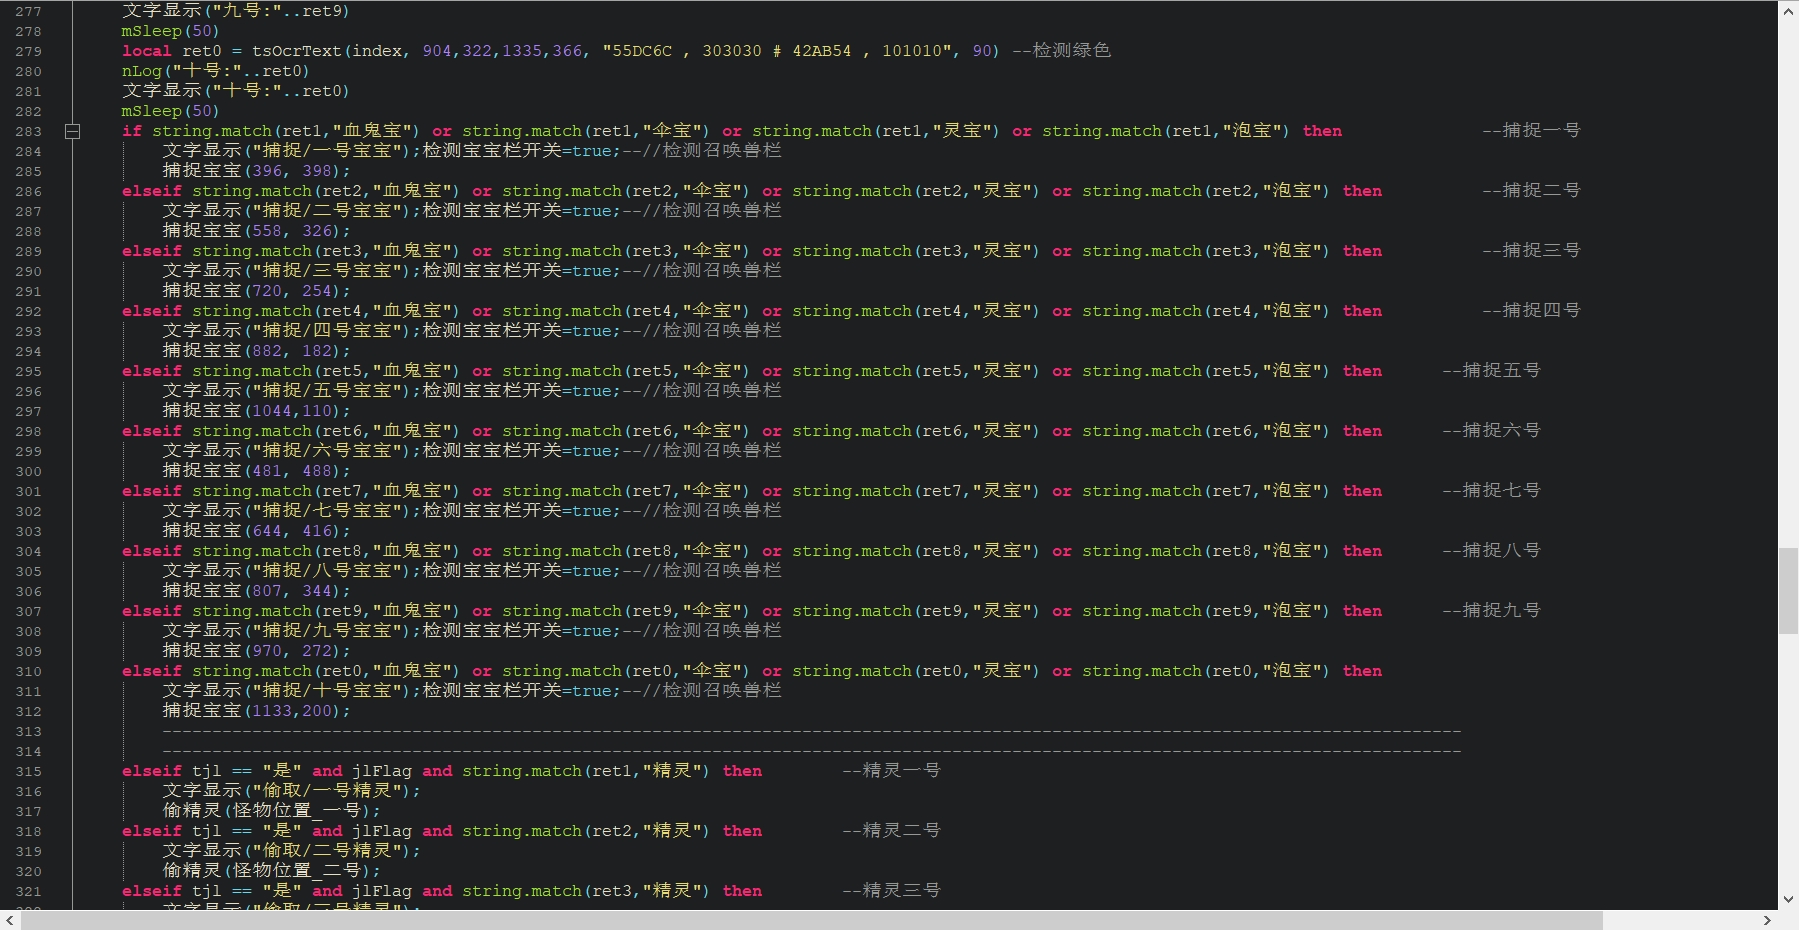Screen dimensions: 1799x930
Task: Click the comment '--捕捉二号'
Action: click(1531, 190)
